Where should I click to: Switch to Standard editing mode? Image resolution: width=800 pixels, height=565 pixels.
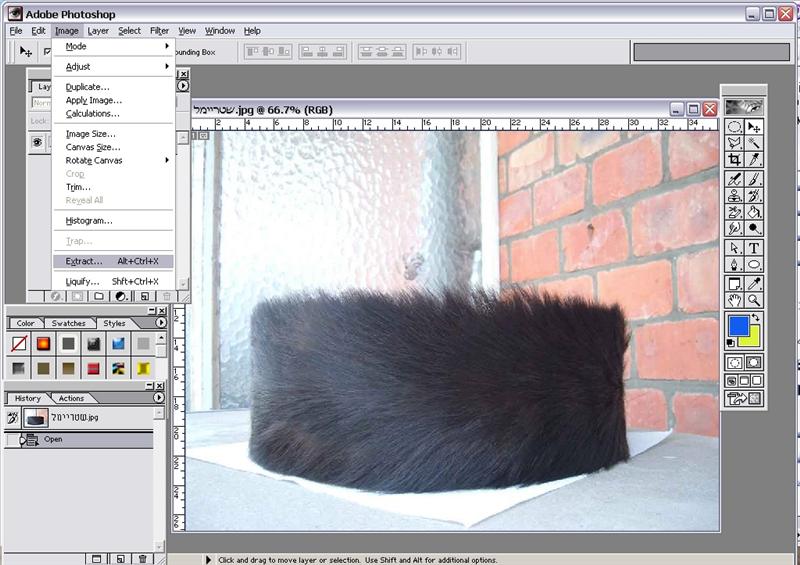point(734,363)
